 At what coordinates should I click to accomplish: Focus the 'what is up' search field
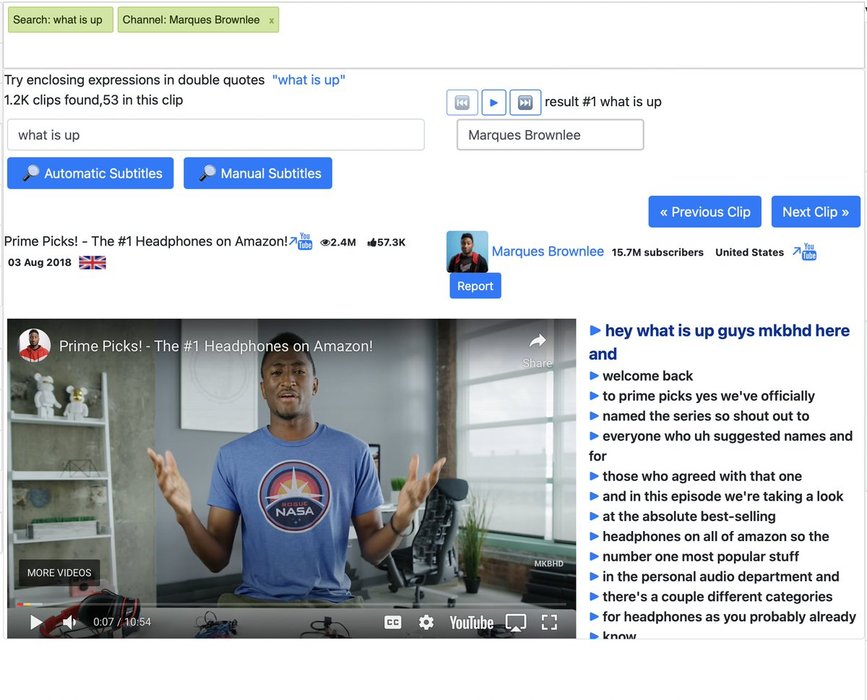click(x=216, y=135)
